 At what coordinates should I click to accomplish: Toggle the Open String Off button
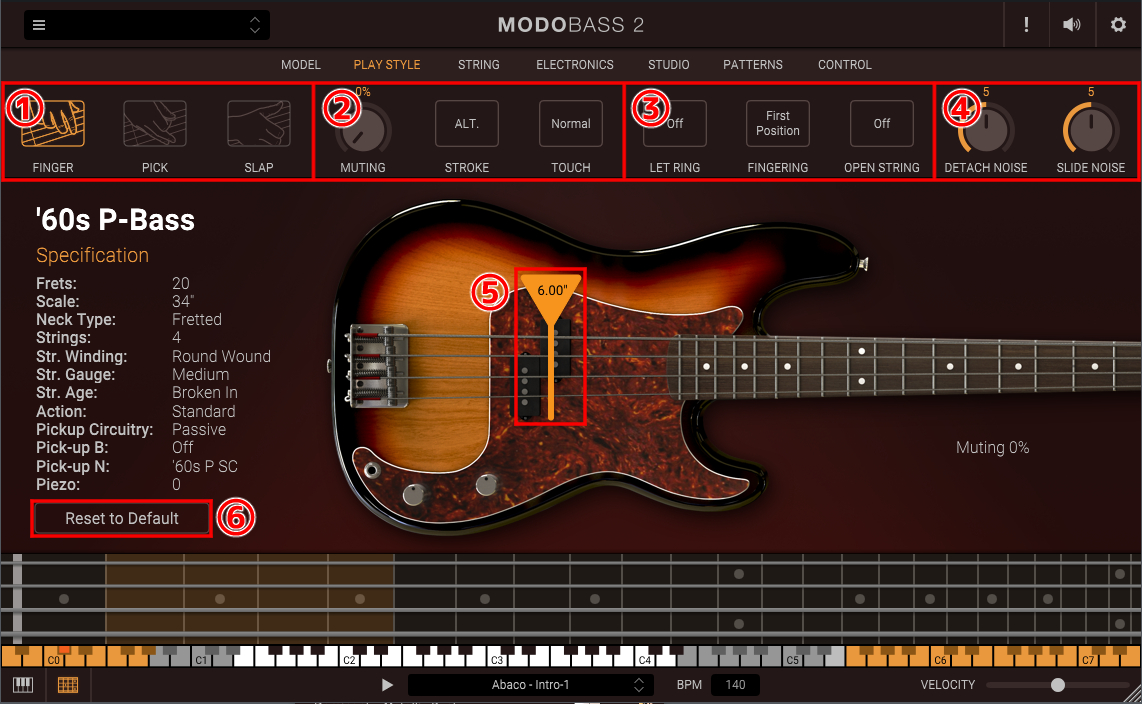pos(882,124)
